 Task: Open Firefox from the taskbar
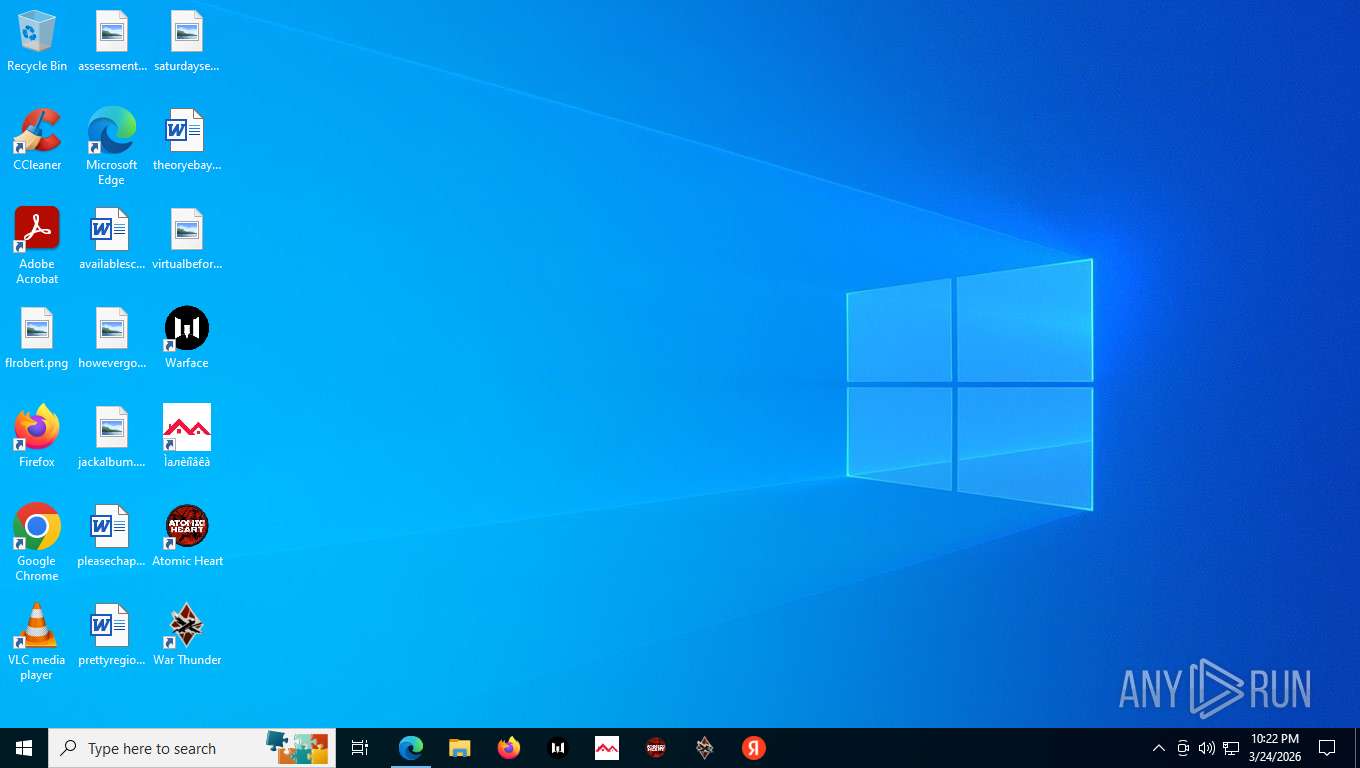tap(509, 748)
